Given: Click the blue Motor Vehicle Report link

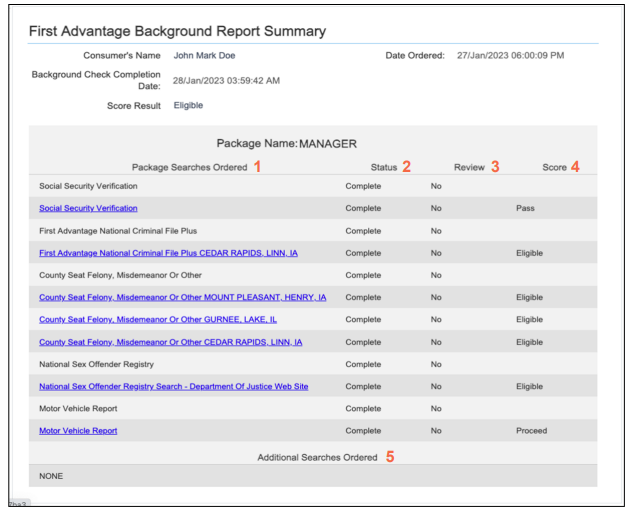Looking at the screenshot, I should pos(78,431).
